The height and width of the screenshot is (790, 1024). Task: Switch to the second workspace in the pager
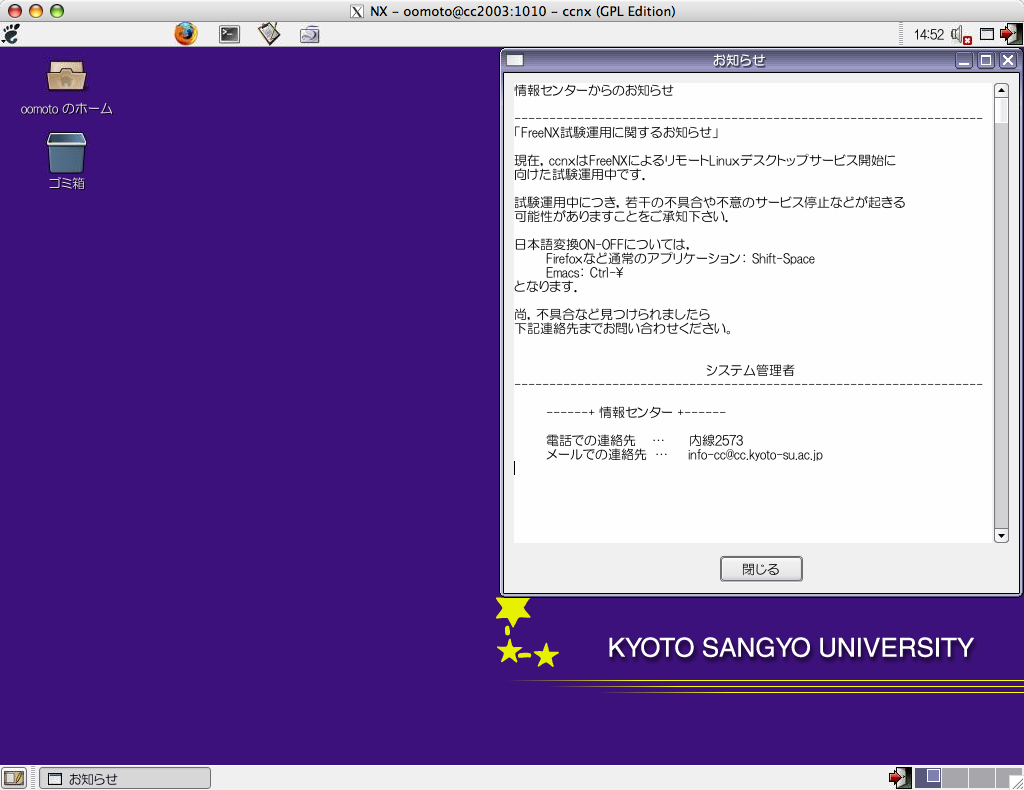point(954,778)
